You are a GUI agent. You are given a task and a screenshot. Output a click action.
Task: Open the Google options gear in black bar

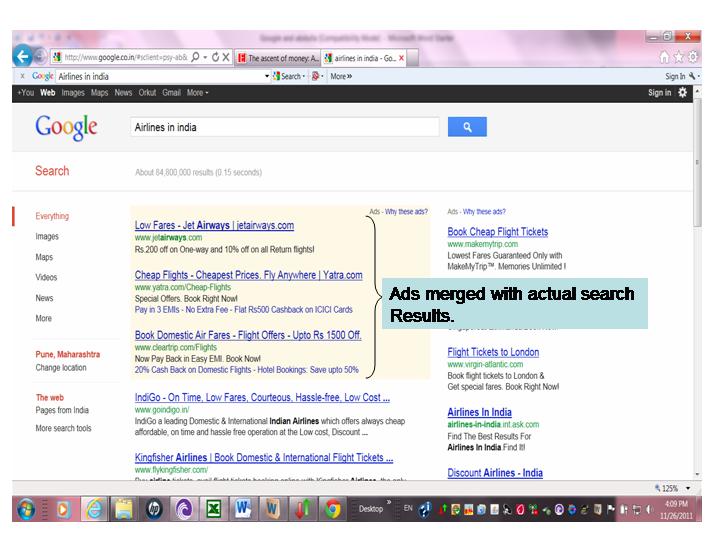[683, 93]
